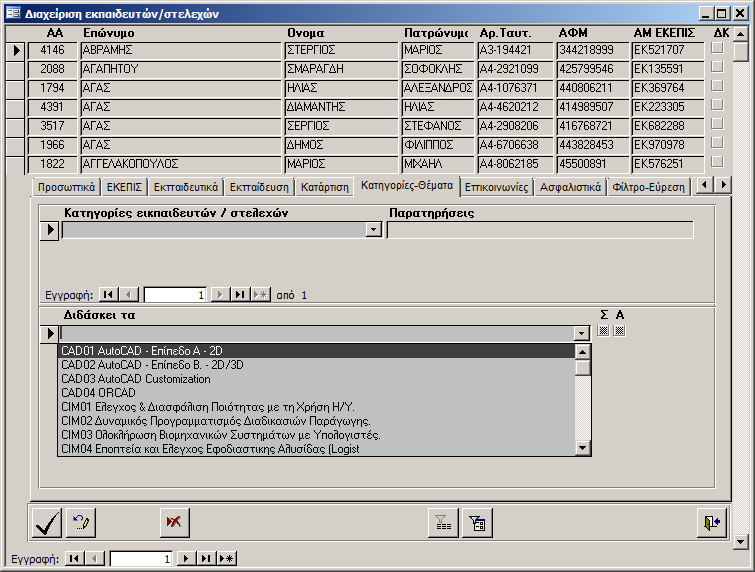Click the filter by form icon

click(476, 522)
